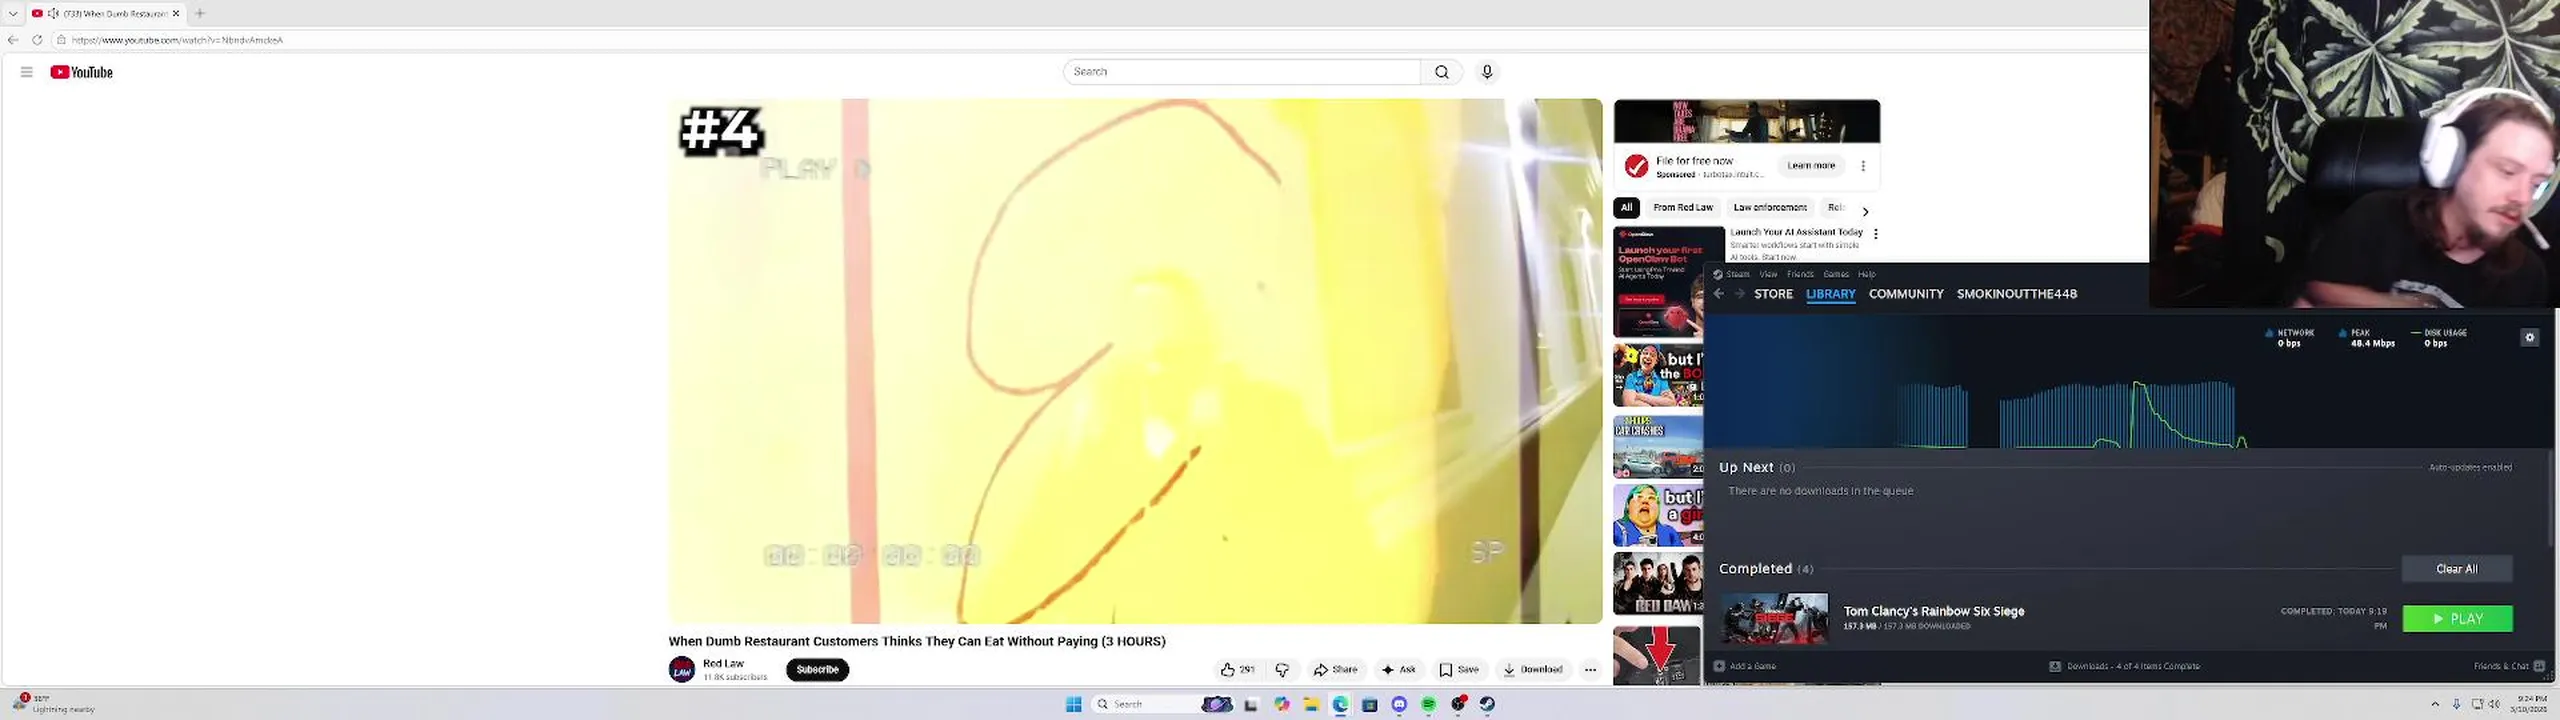Open the Red Dawn recommended video thumbnail
Viewport: 2560px width, 720px height.
pyautogui.click(x=1658, y=584)
